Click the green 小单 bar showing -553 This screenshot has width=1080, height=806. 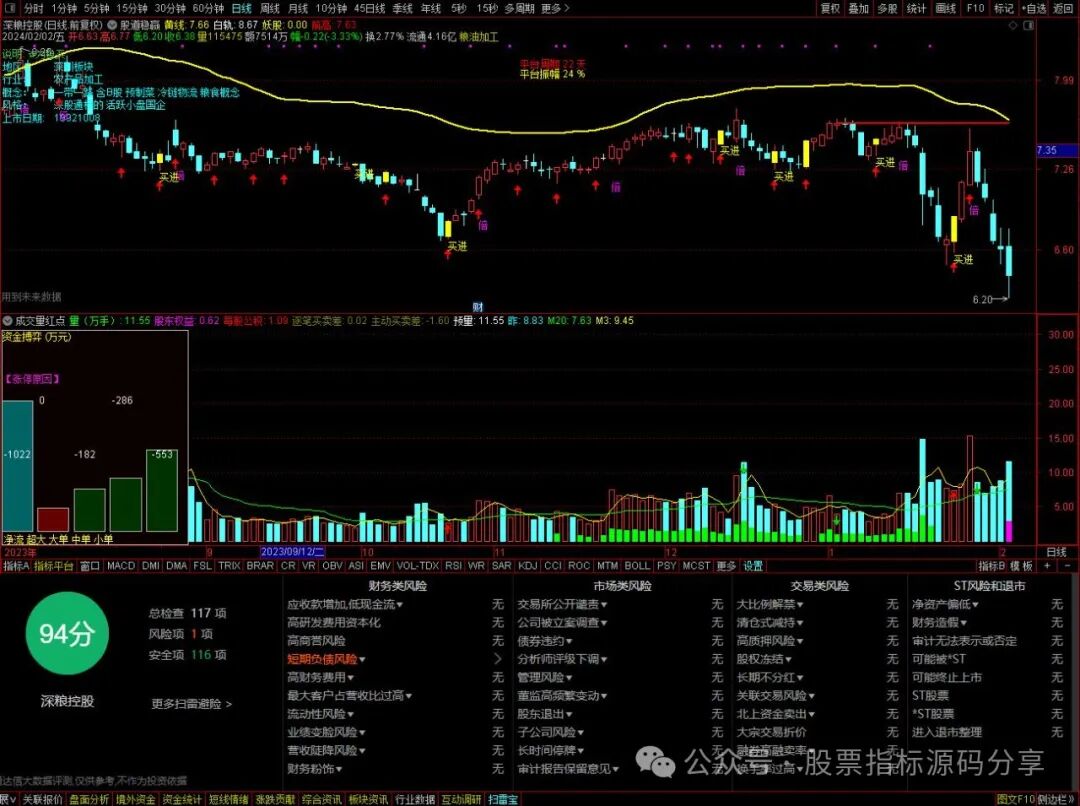point(162,490)
